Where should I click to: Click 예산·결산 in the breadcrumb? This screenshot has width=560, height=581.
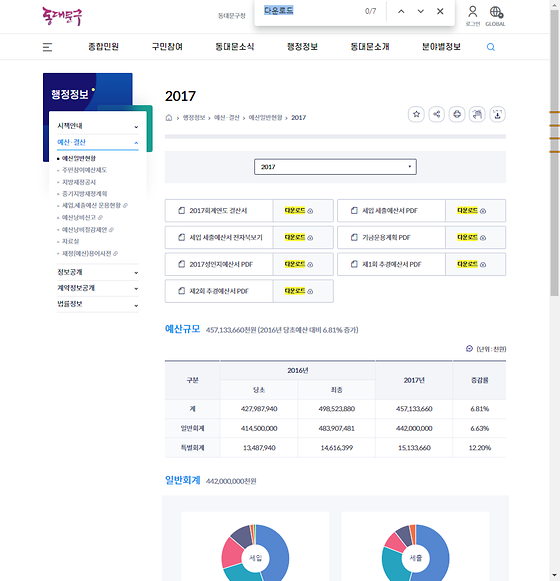point(226,117)
